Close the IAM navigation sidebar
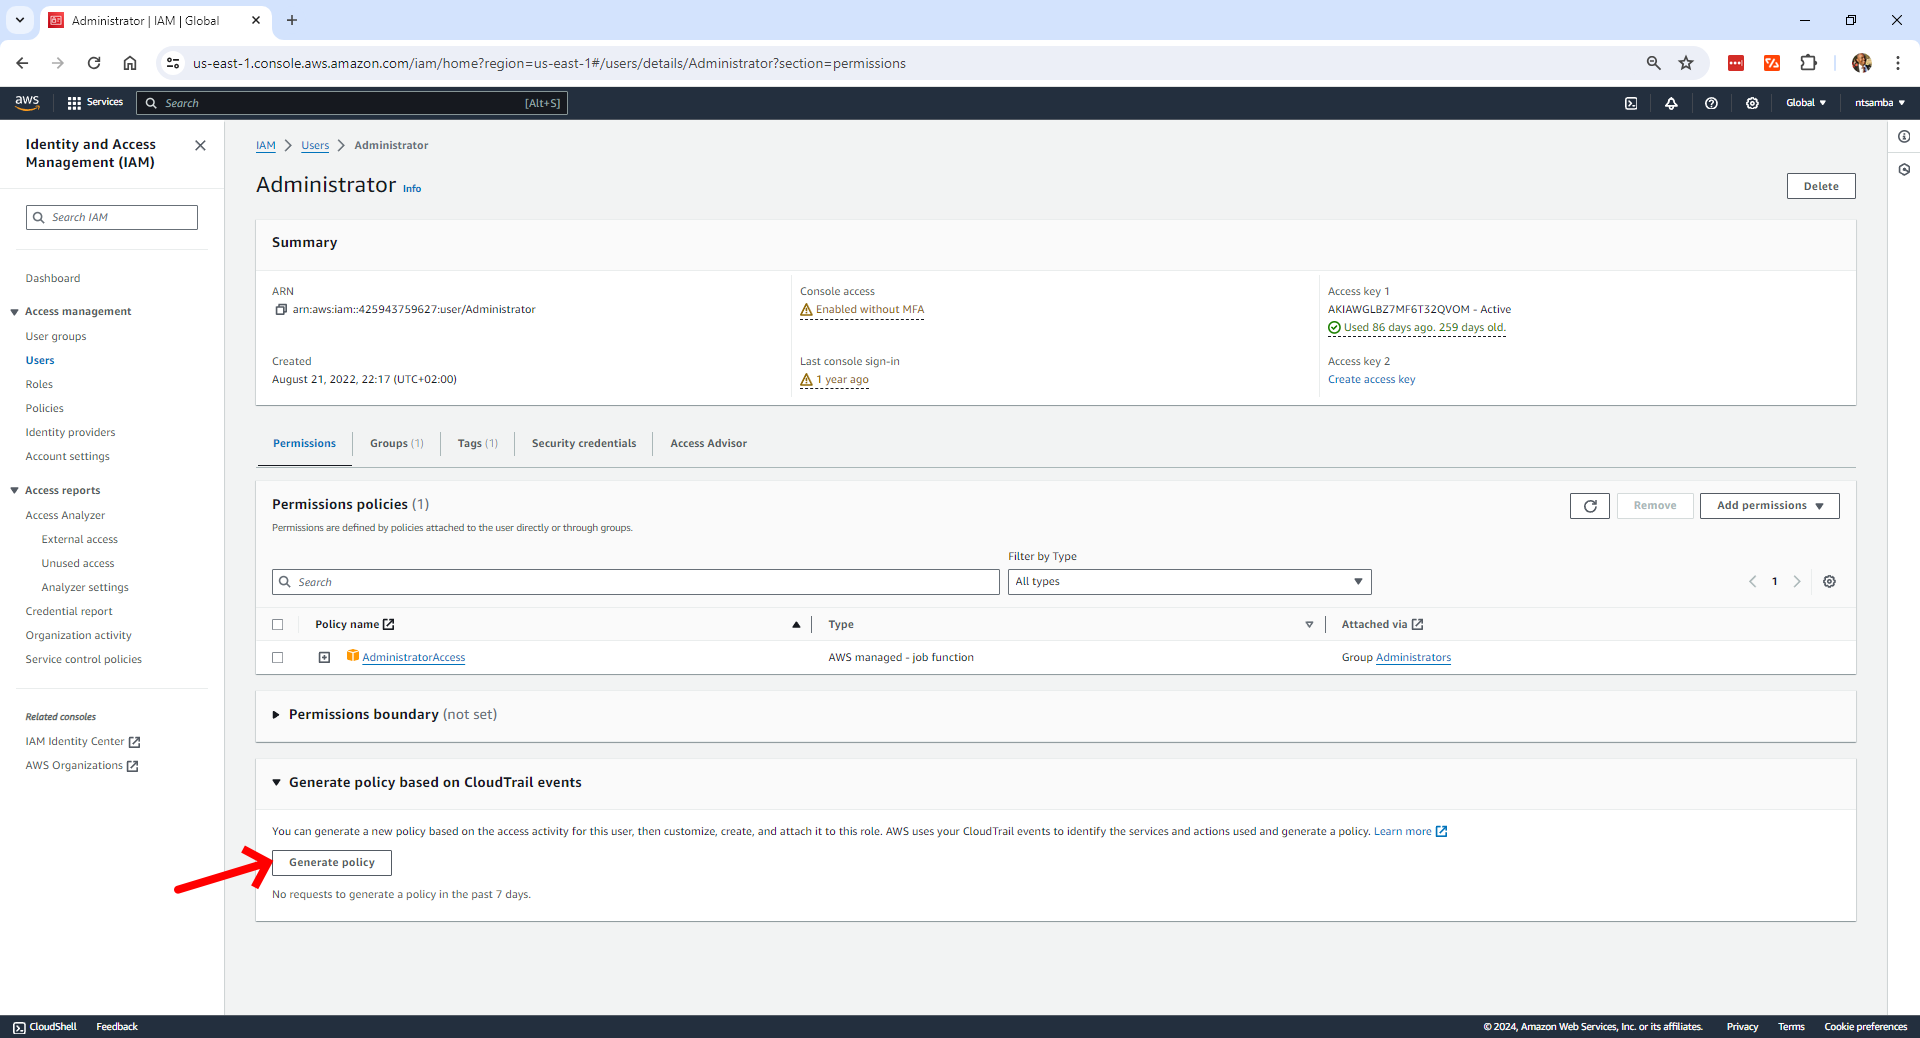This screenshot has width=1920, height=1038. (200, 146)
